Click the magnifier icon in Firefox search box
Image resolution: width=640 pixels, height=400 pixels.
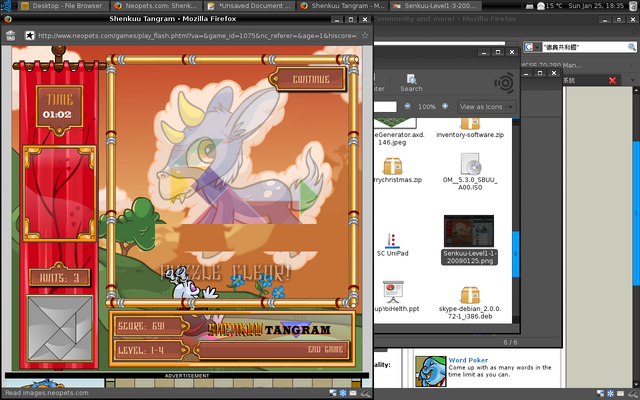point(631,47)
